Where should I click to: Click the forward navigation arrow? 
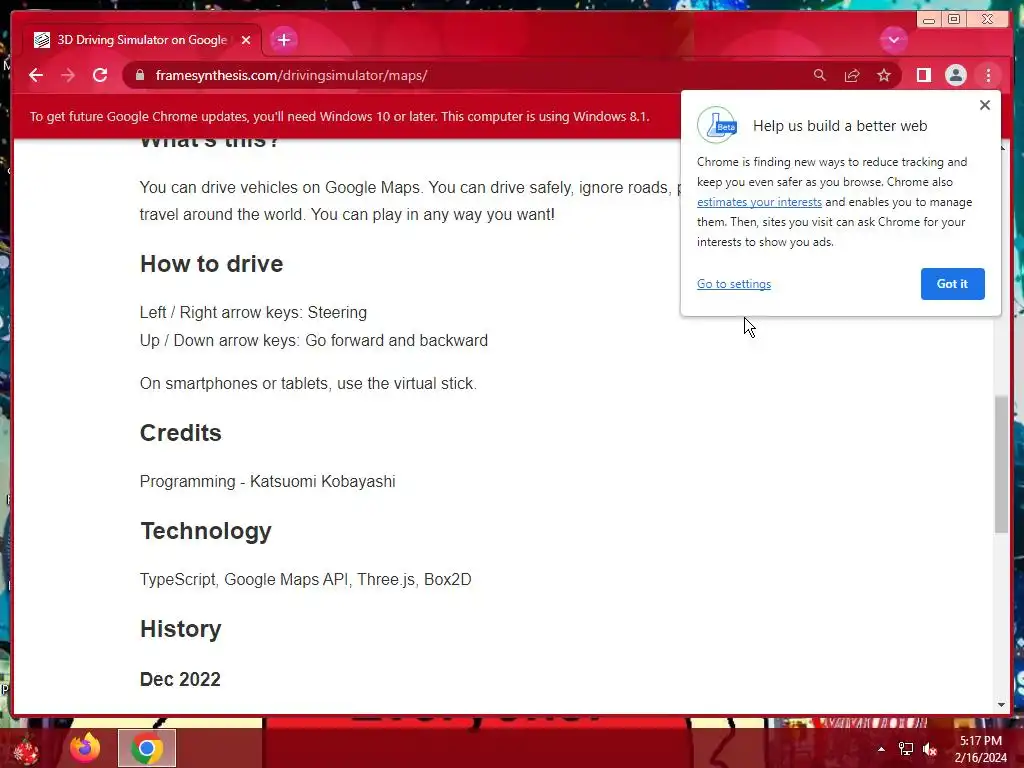[68, 75]
